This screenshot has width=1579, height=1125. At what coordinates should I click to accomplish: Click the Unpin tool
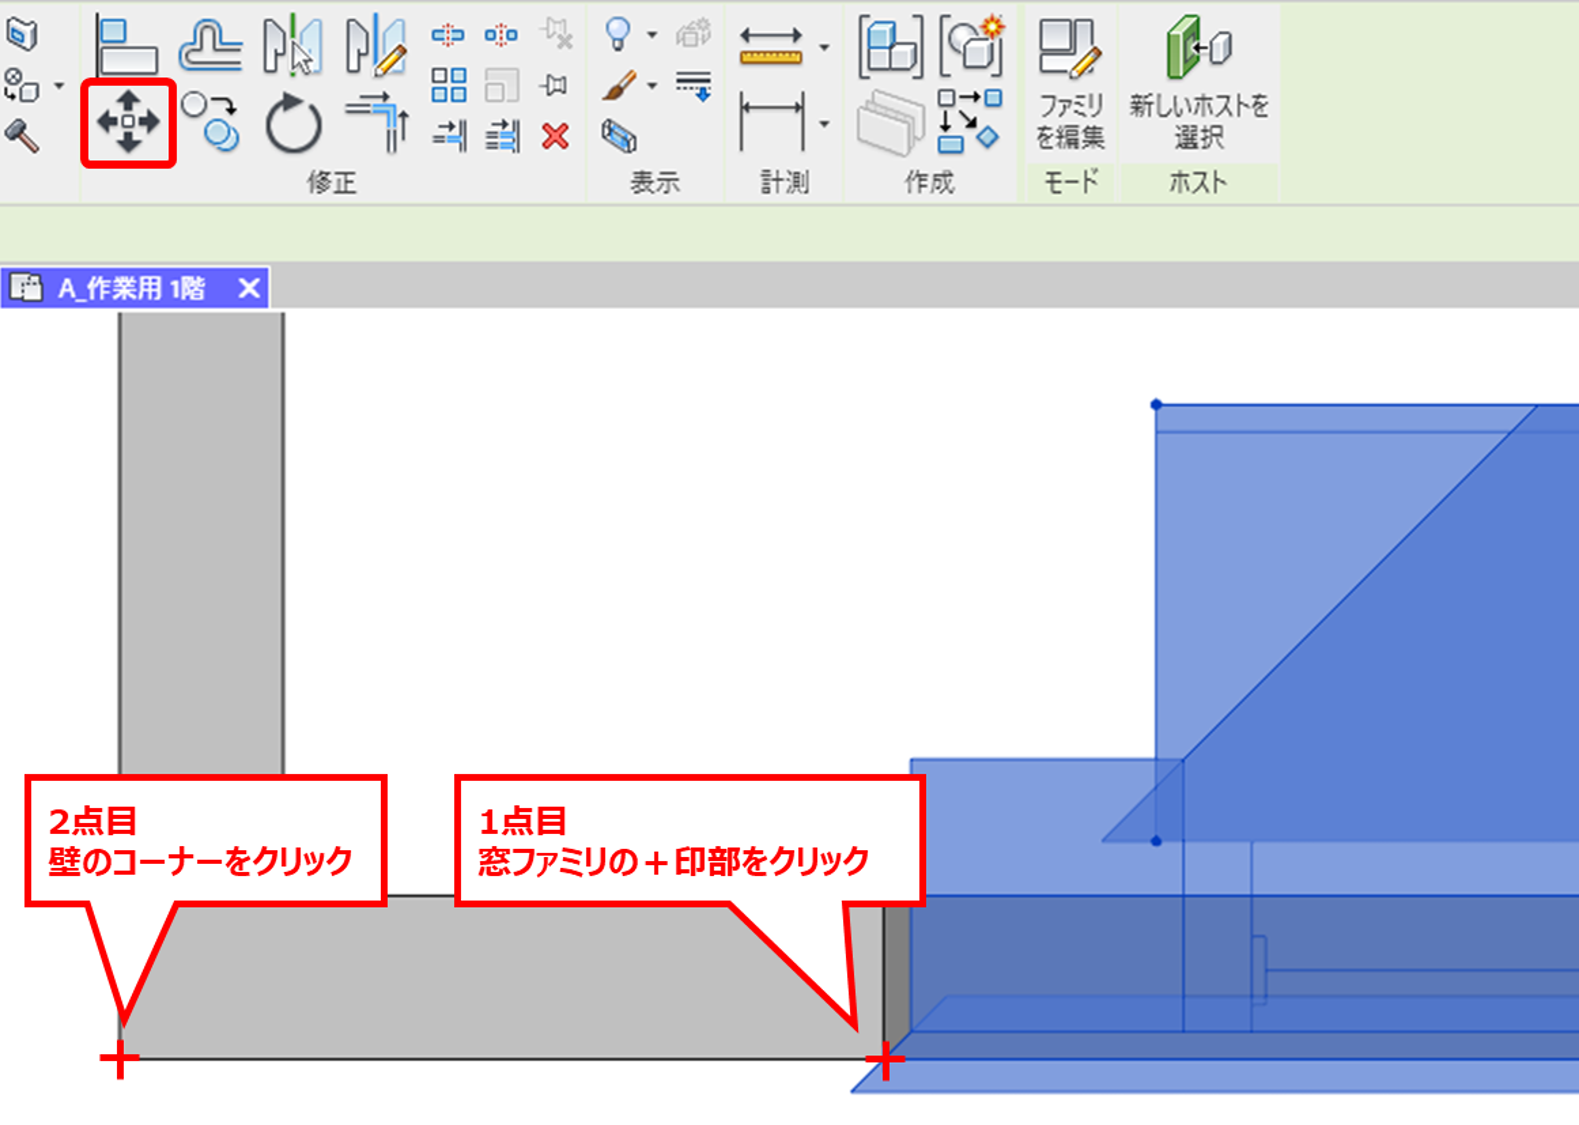[555, 34]
